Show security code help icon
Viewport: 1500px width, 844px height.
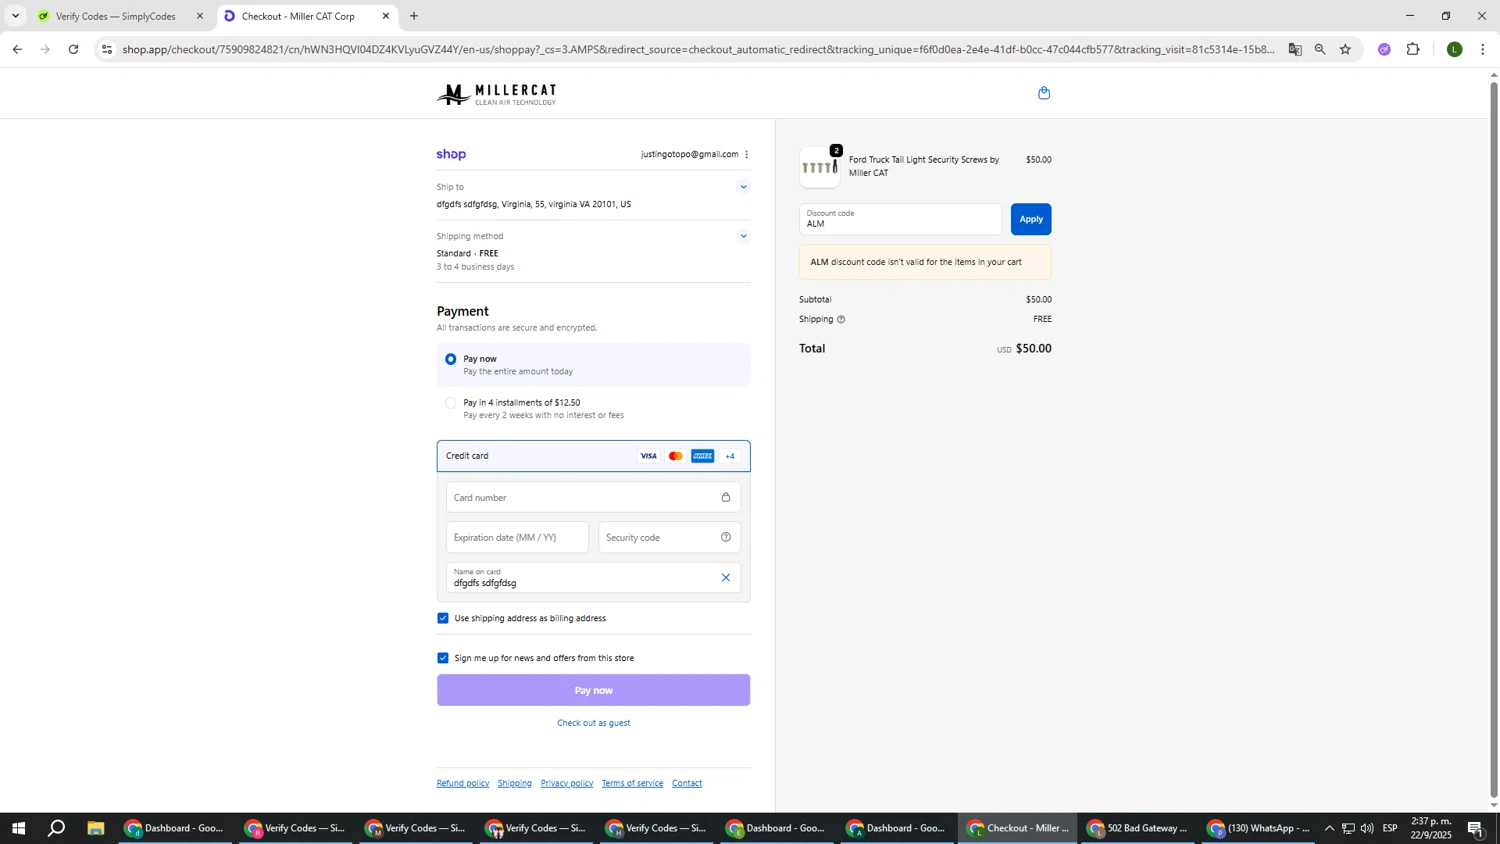click(x=726, y=537)
